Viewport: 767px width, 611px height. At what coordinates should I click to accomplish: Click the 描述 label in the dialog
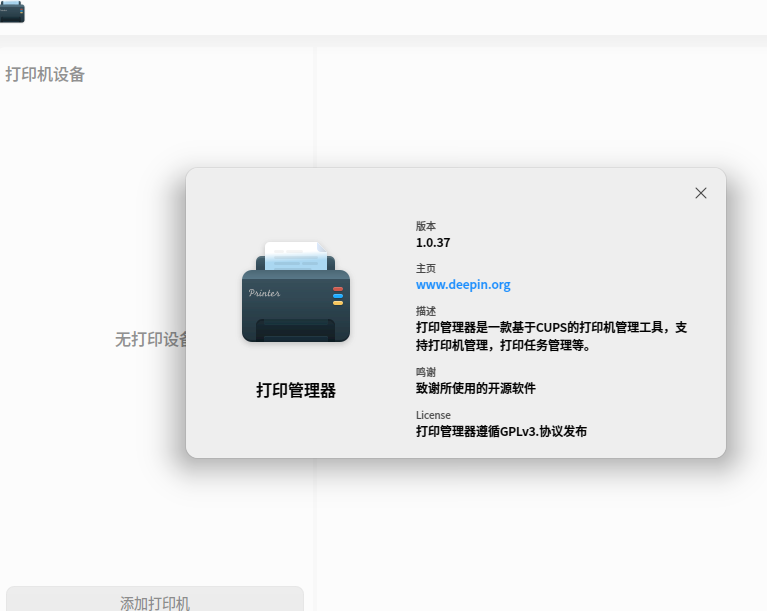(x=426, y=311)
